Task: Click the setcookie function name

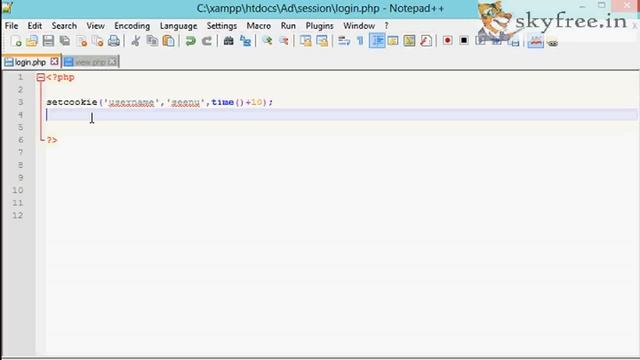Action: (72, 102)
